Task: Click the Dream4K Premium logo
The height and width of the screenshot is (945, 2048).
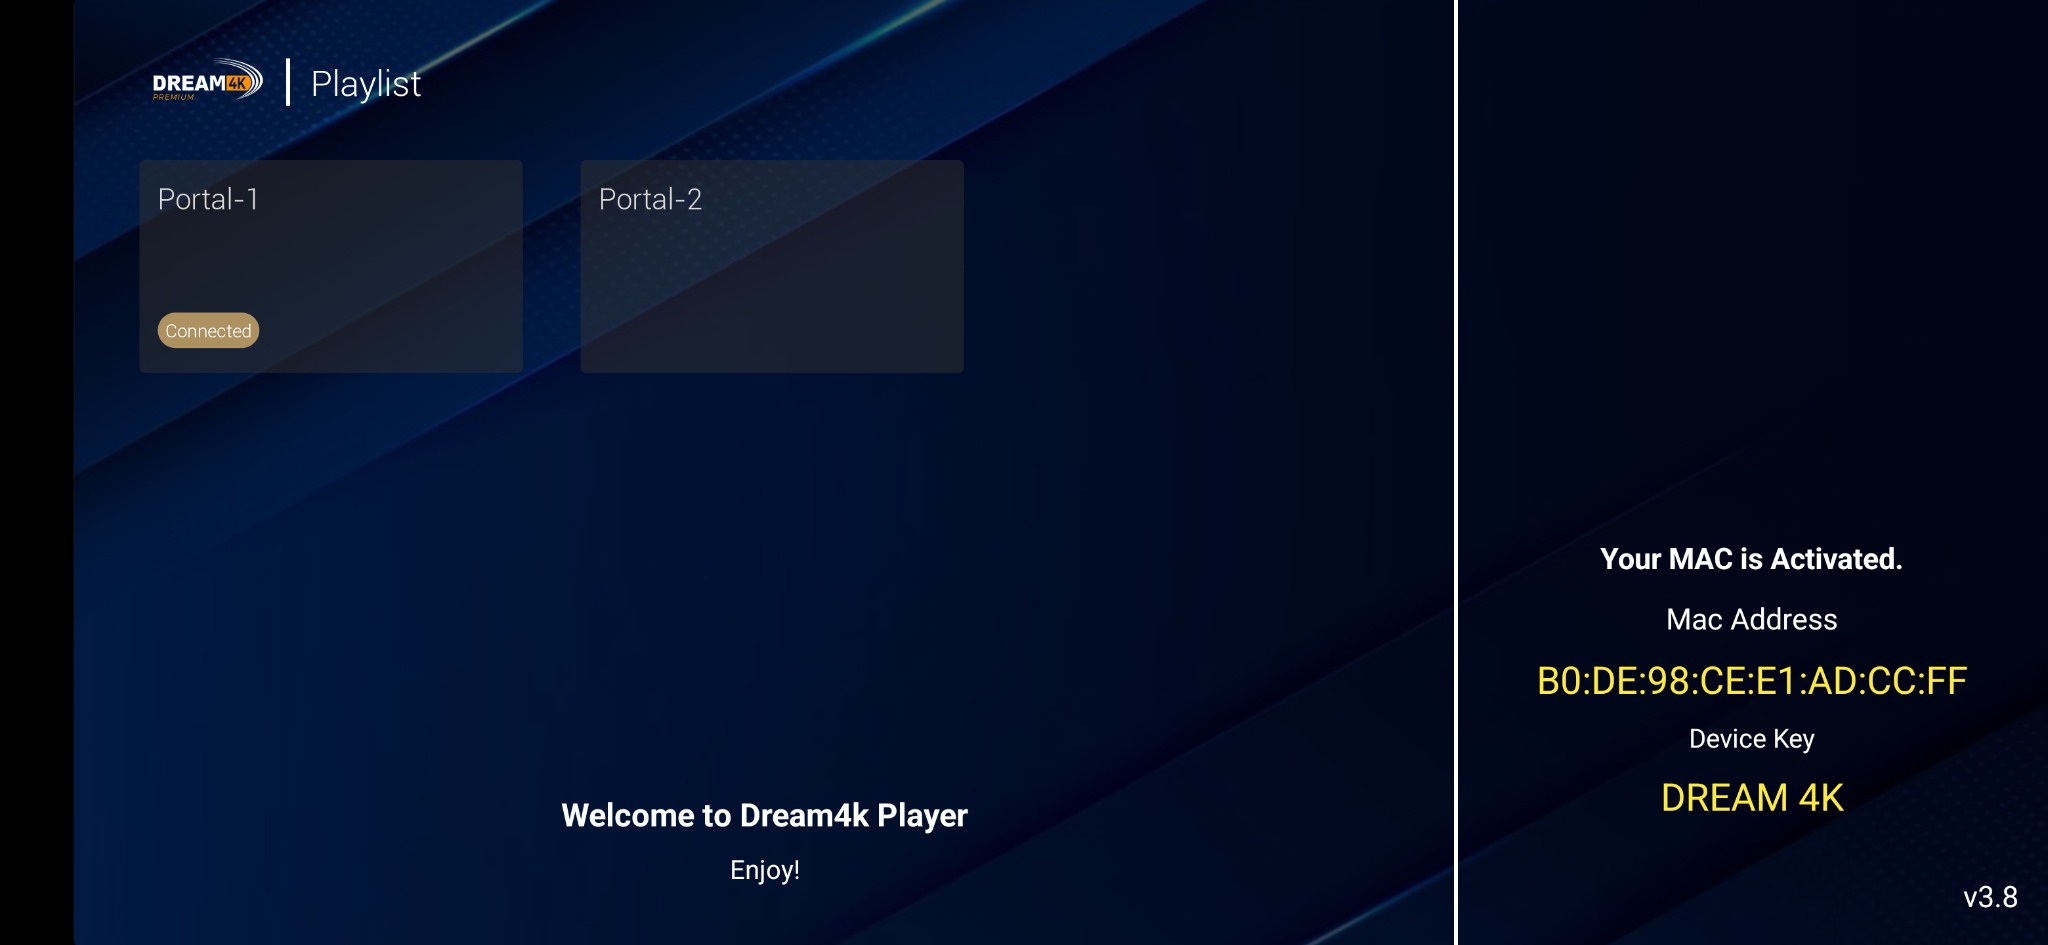Action: pos(207,82)
